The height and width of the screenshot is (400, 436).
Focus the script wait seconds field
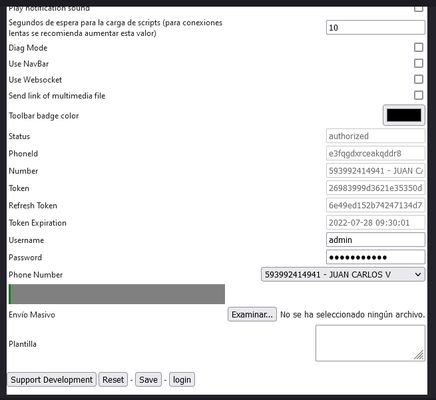[x=375, y=28]
